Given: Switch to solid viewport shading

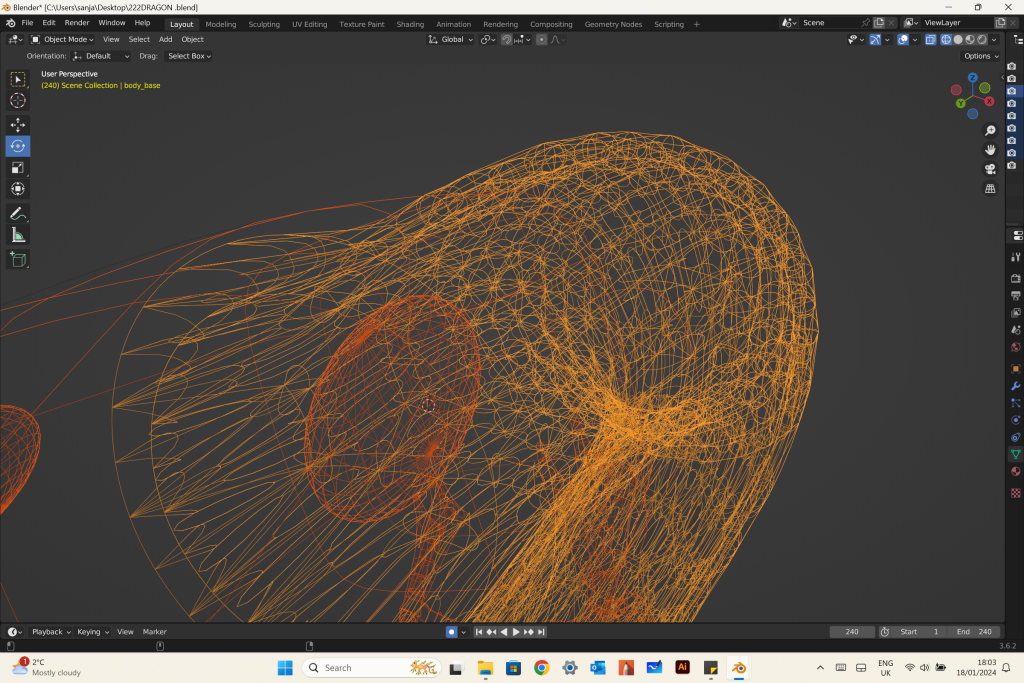Looking at the screenshot, I should click(958, 40).
